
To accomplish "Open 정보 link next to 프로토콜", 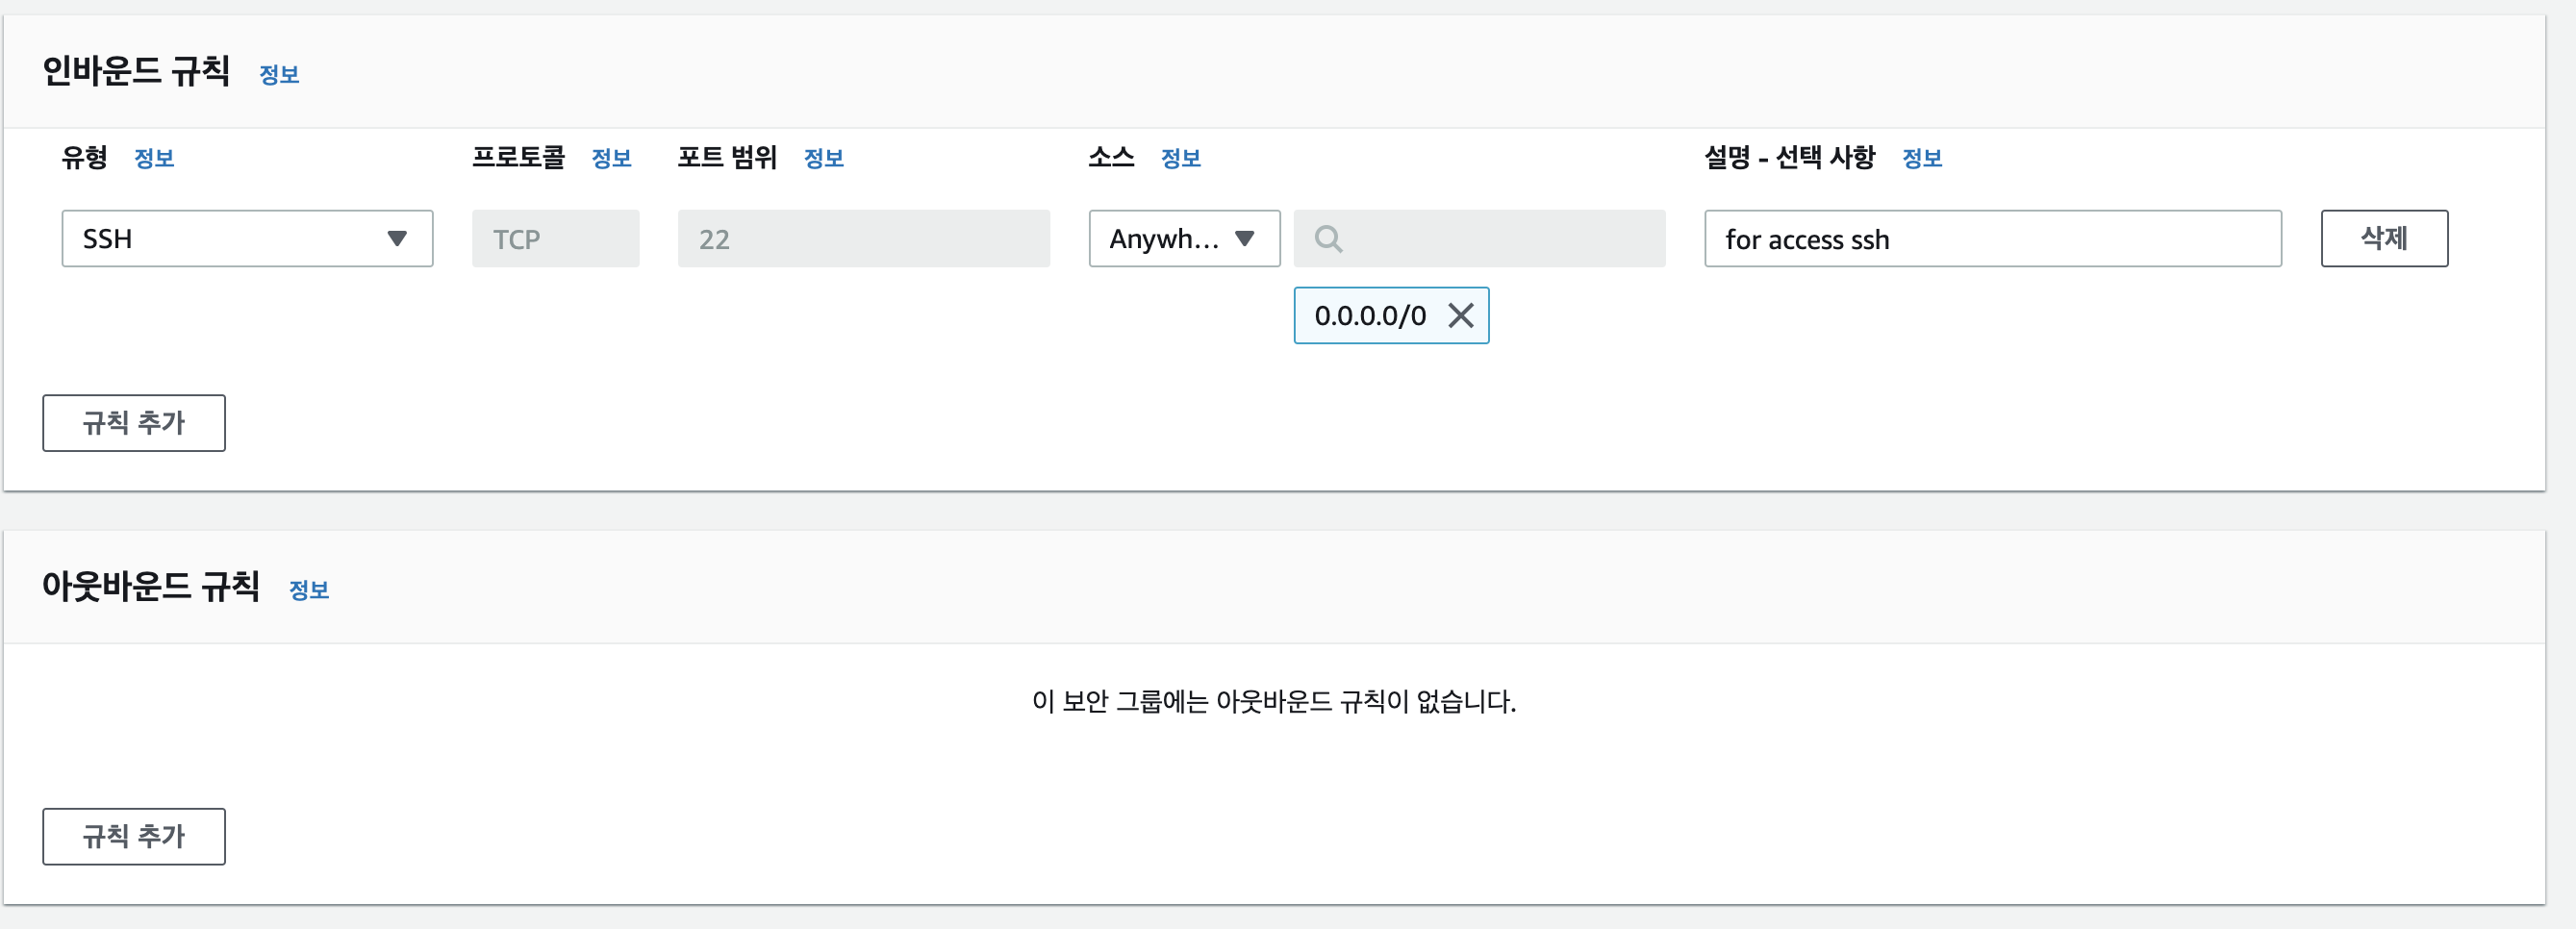I will [x=611, y=158].
